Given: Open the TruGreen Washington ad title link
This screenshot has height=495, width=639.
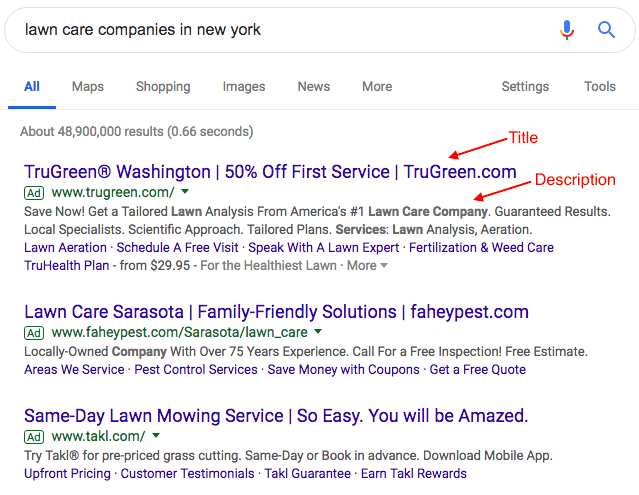Looking at the screenshot, I should click(270, 171).
